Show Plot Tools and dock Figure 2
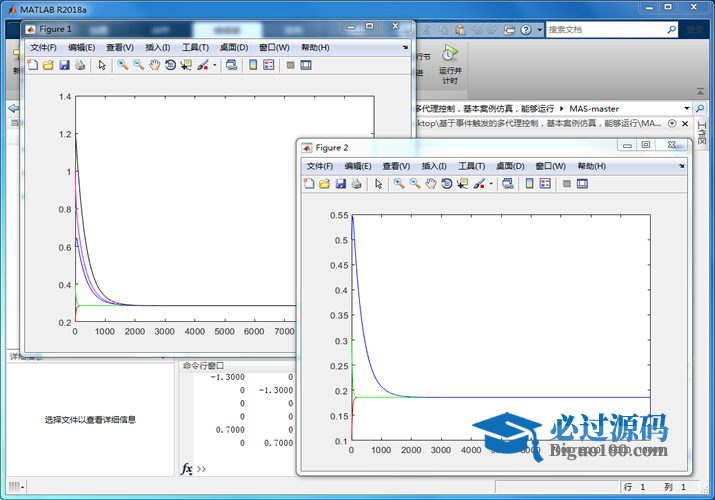Screen dimensions: 715x500 point(582,184)
